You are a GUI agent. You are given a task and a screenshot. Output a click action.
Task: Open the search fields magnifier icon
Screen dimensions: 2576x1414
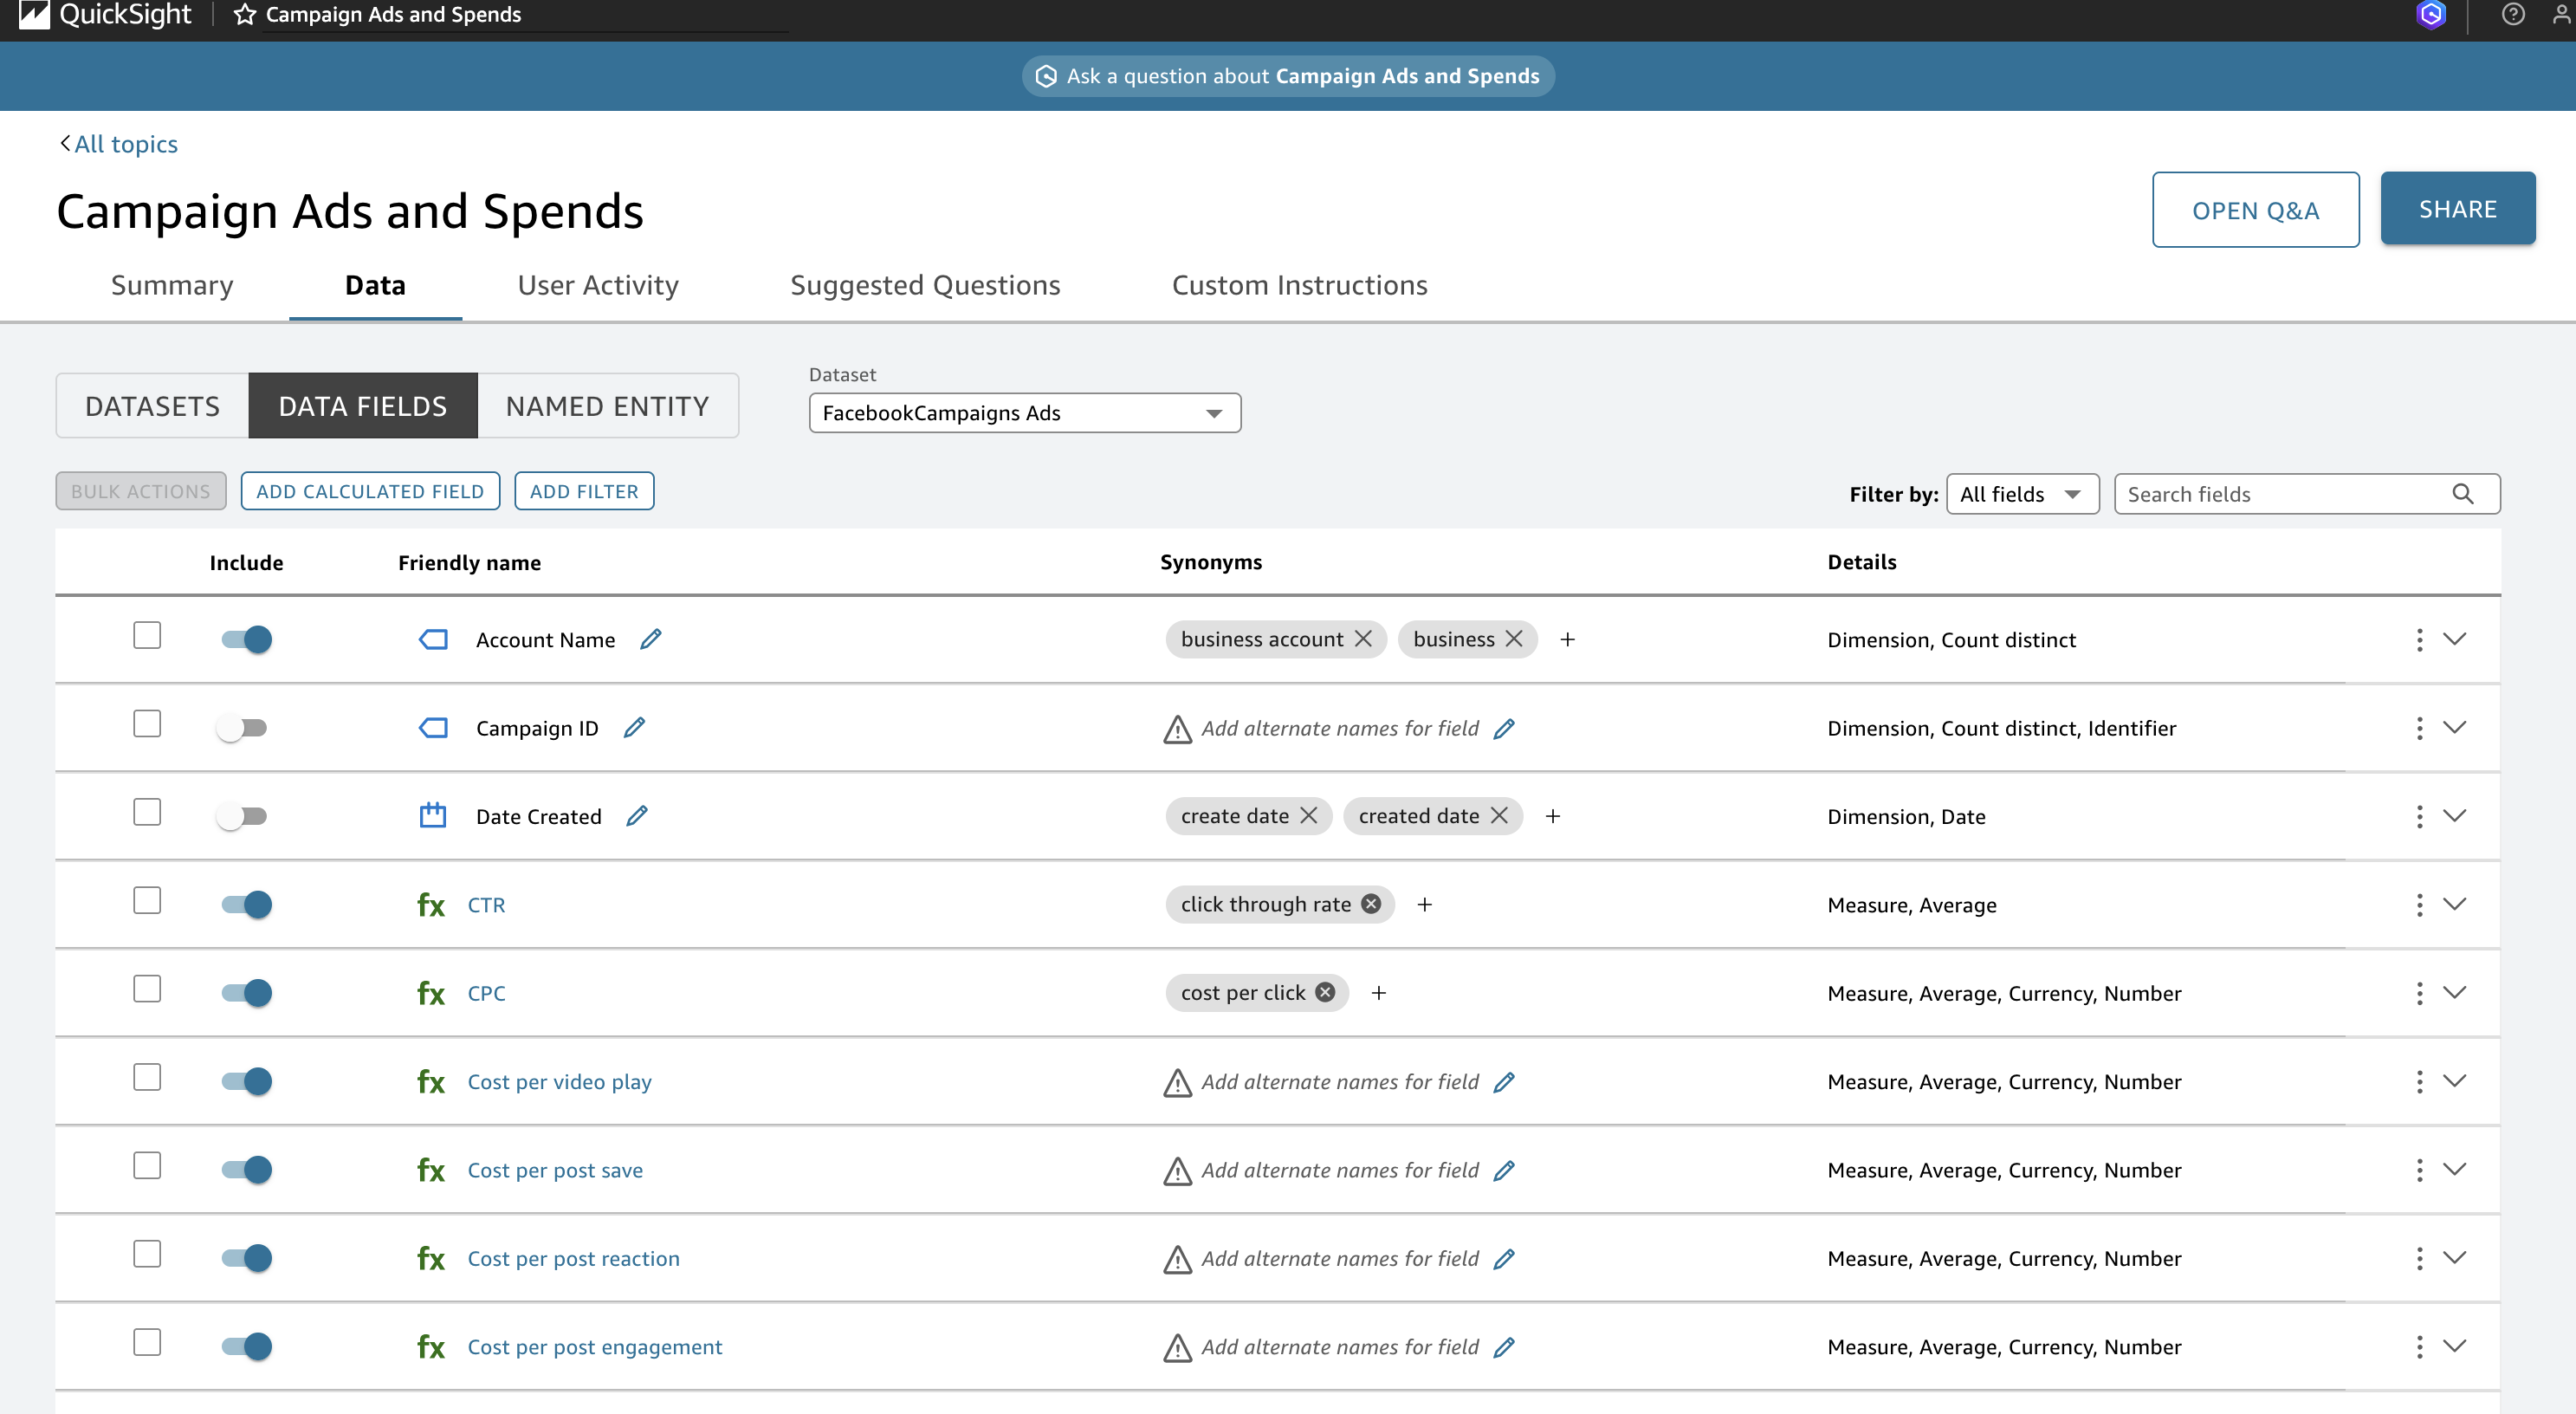point(2462,493)
